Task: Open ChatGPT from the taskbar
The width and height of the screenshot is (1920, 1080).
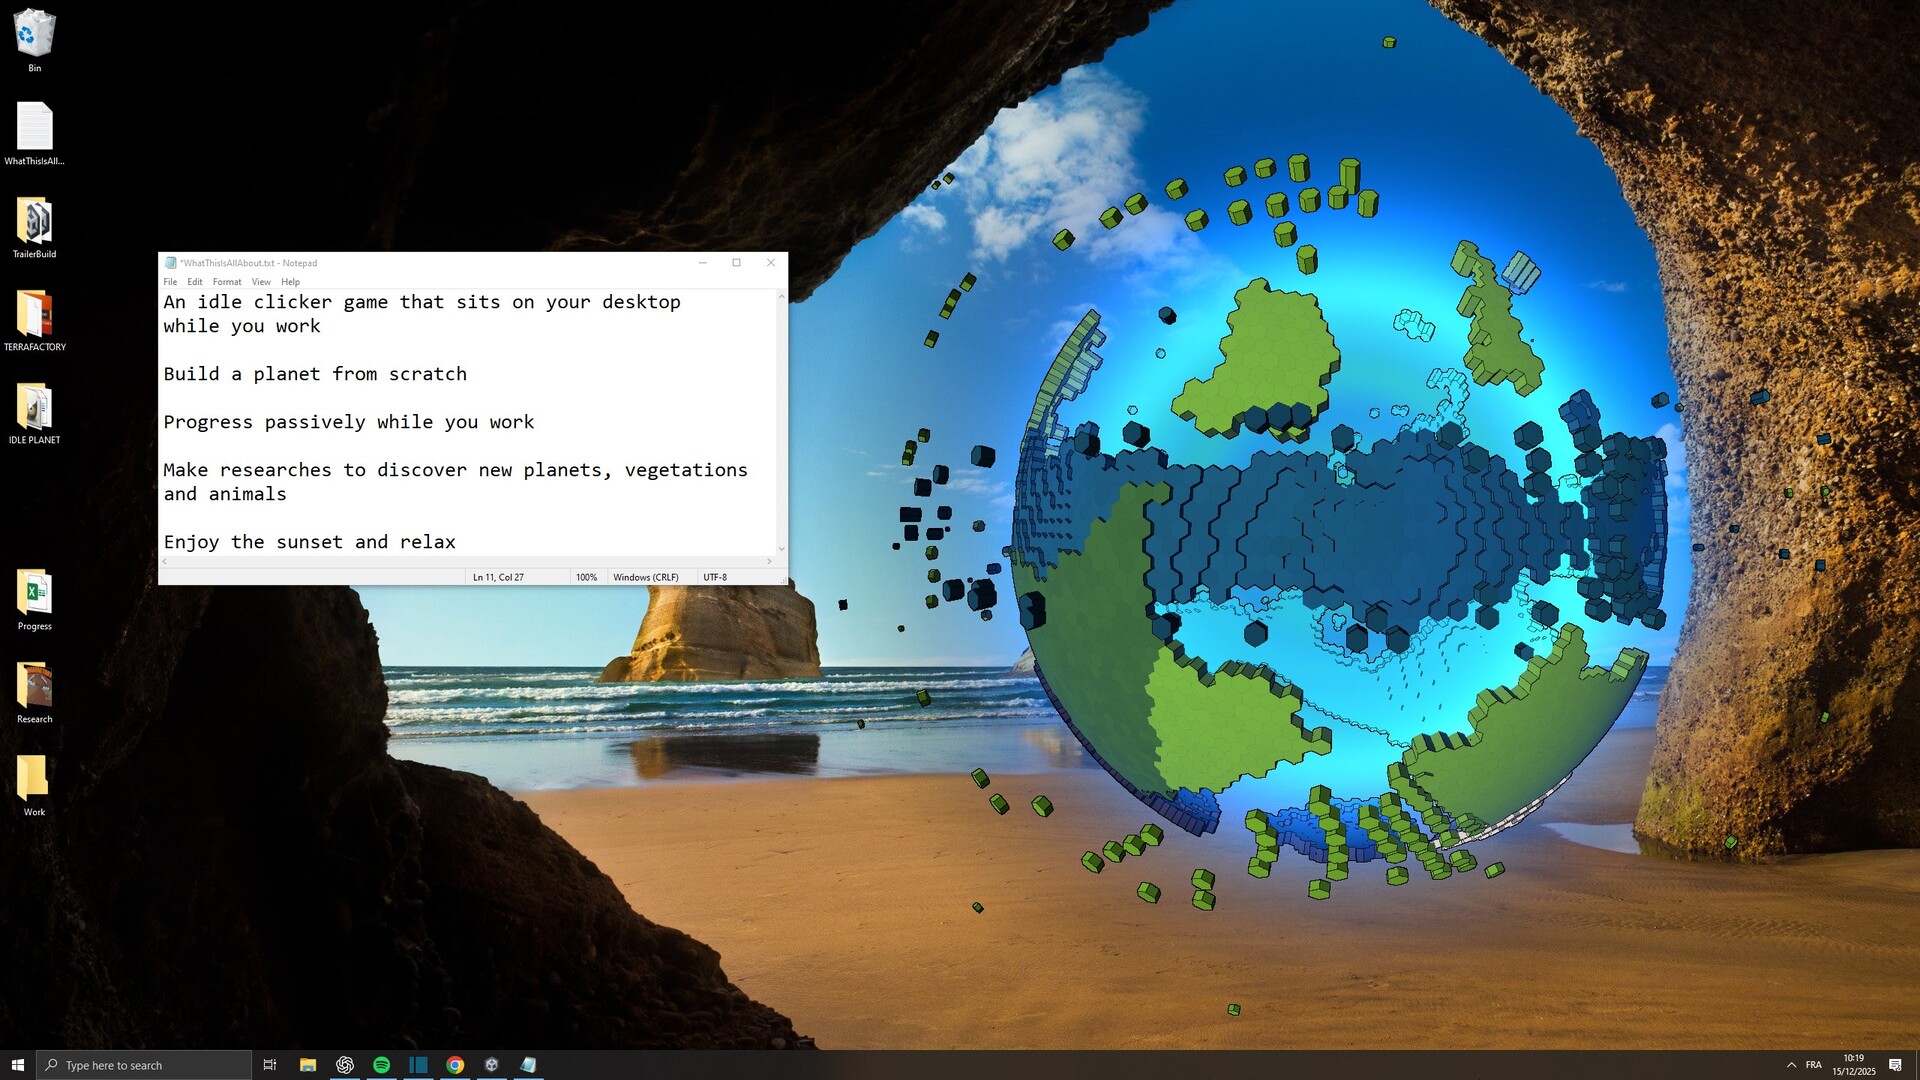Action: [x=345, y=1065]
